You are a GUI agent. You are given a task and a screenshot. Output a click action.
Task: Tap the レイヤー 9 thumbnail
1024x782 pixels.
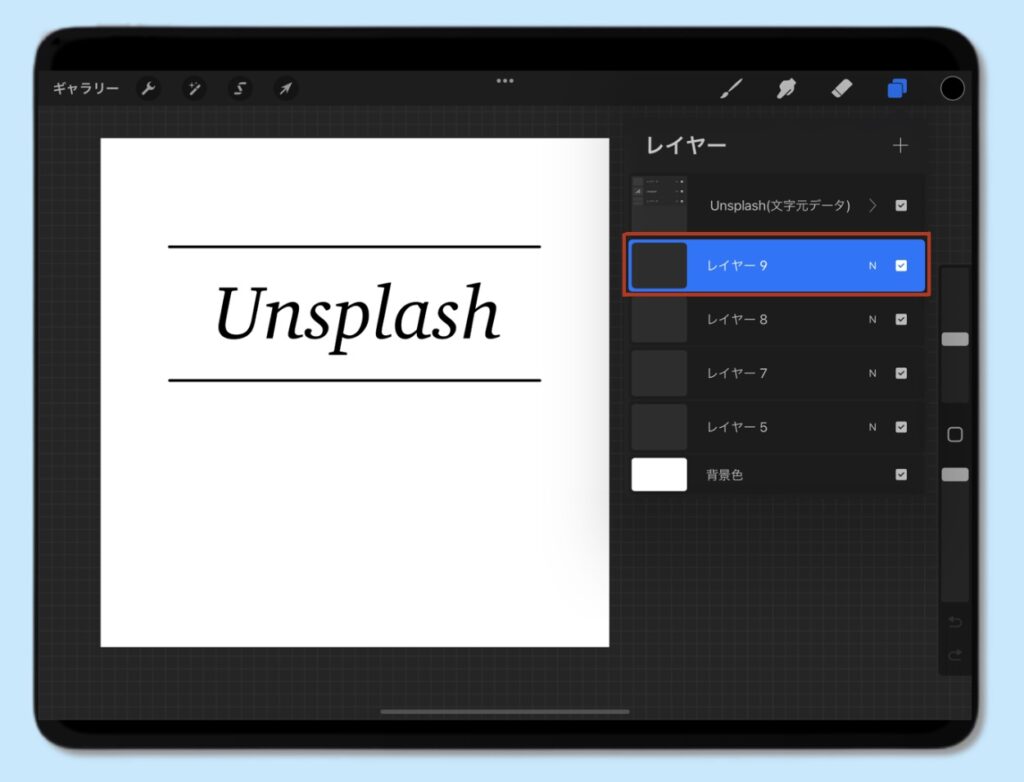point(659,265)
